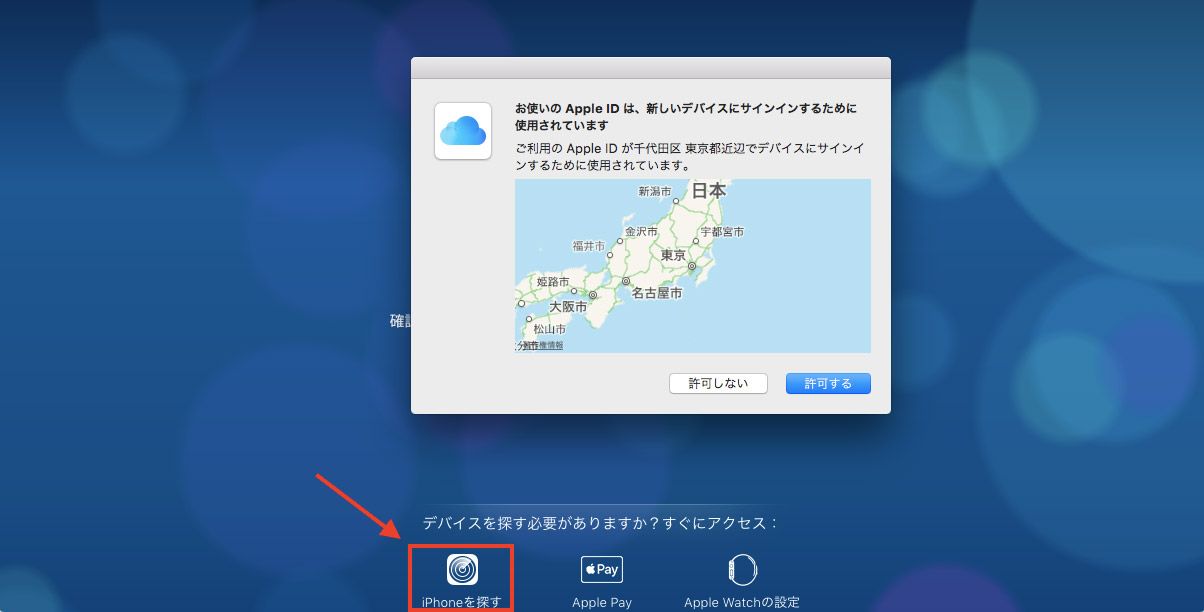Click 大阪市 label on the map
Image resolution: width=1204 pixels, height=612 pixels.
[568, 306]
